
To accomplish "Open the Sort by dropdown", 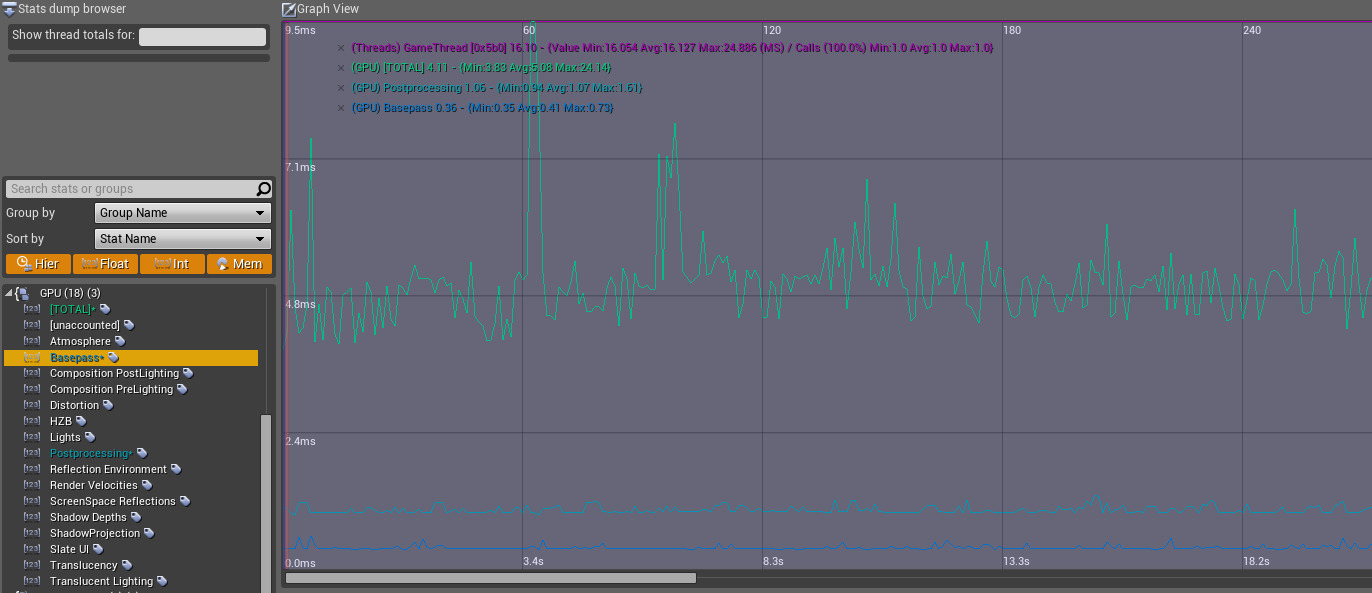I will (x=183, y=239).
